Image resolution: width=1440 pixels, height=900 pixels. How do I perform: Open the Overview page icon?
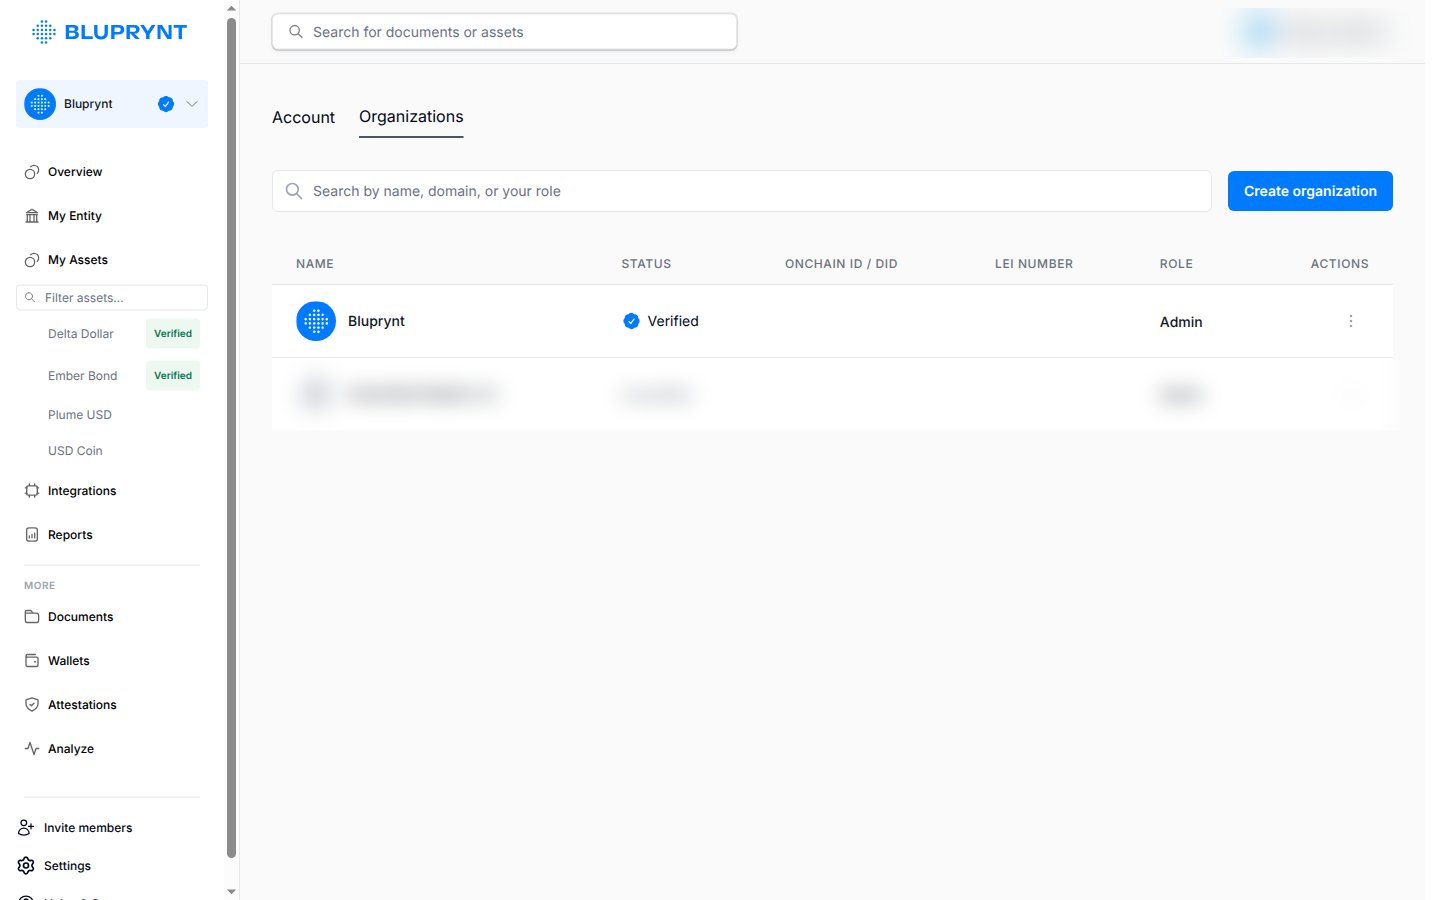[x=32, y=172]
